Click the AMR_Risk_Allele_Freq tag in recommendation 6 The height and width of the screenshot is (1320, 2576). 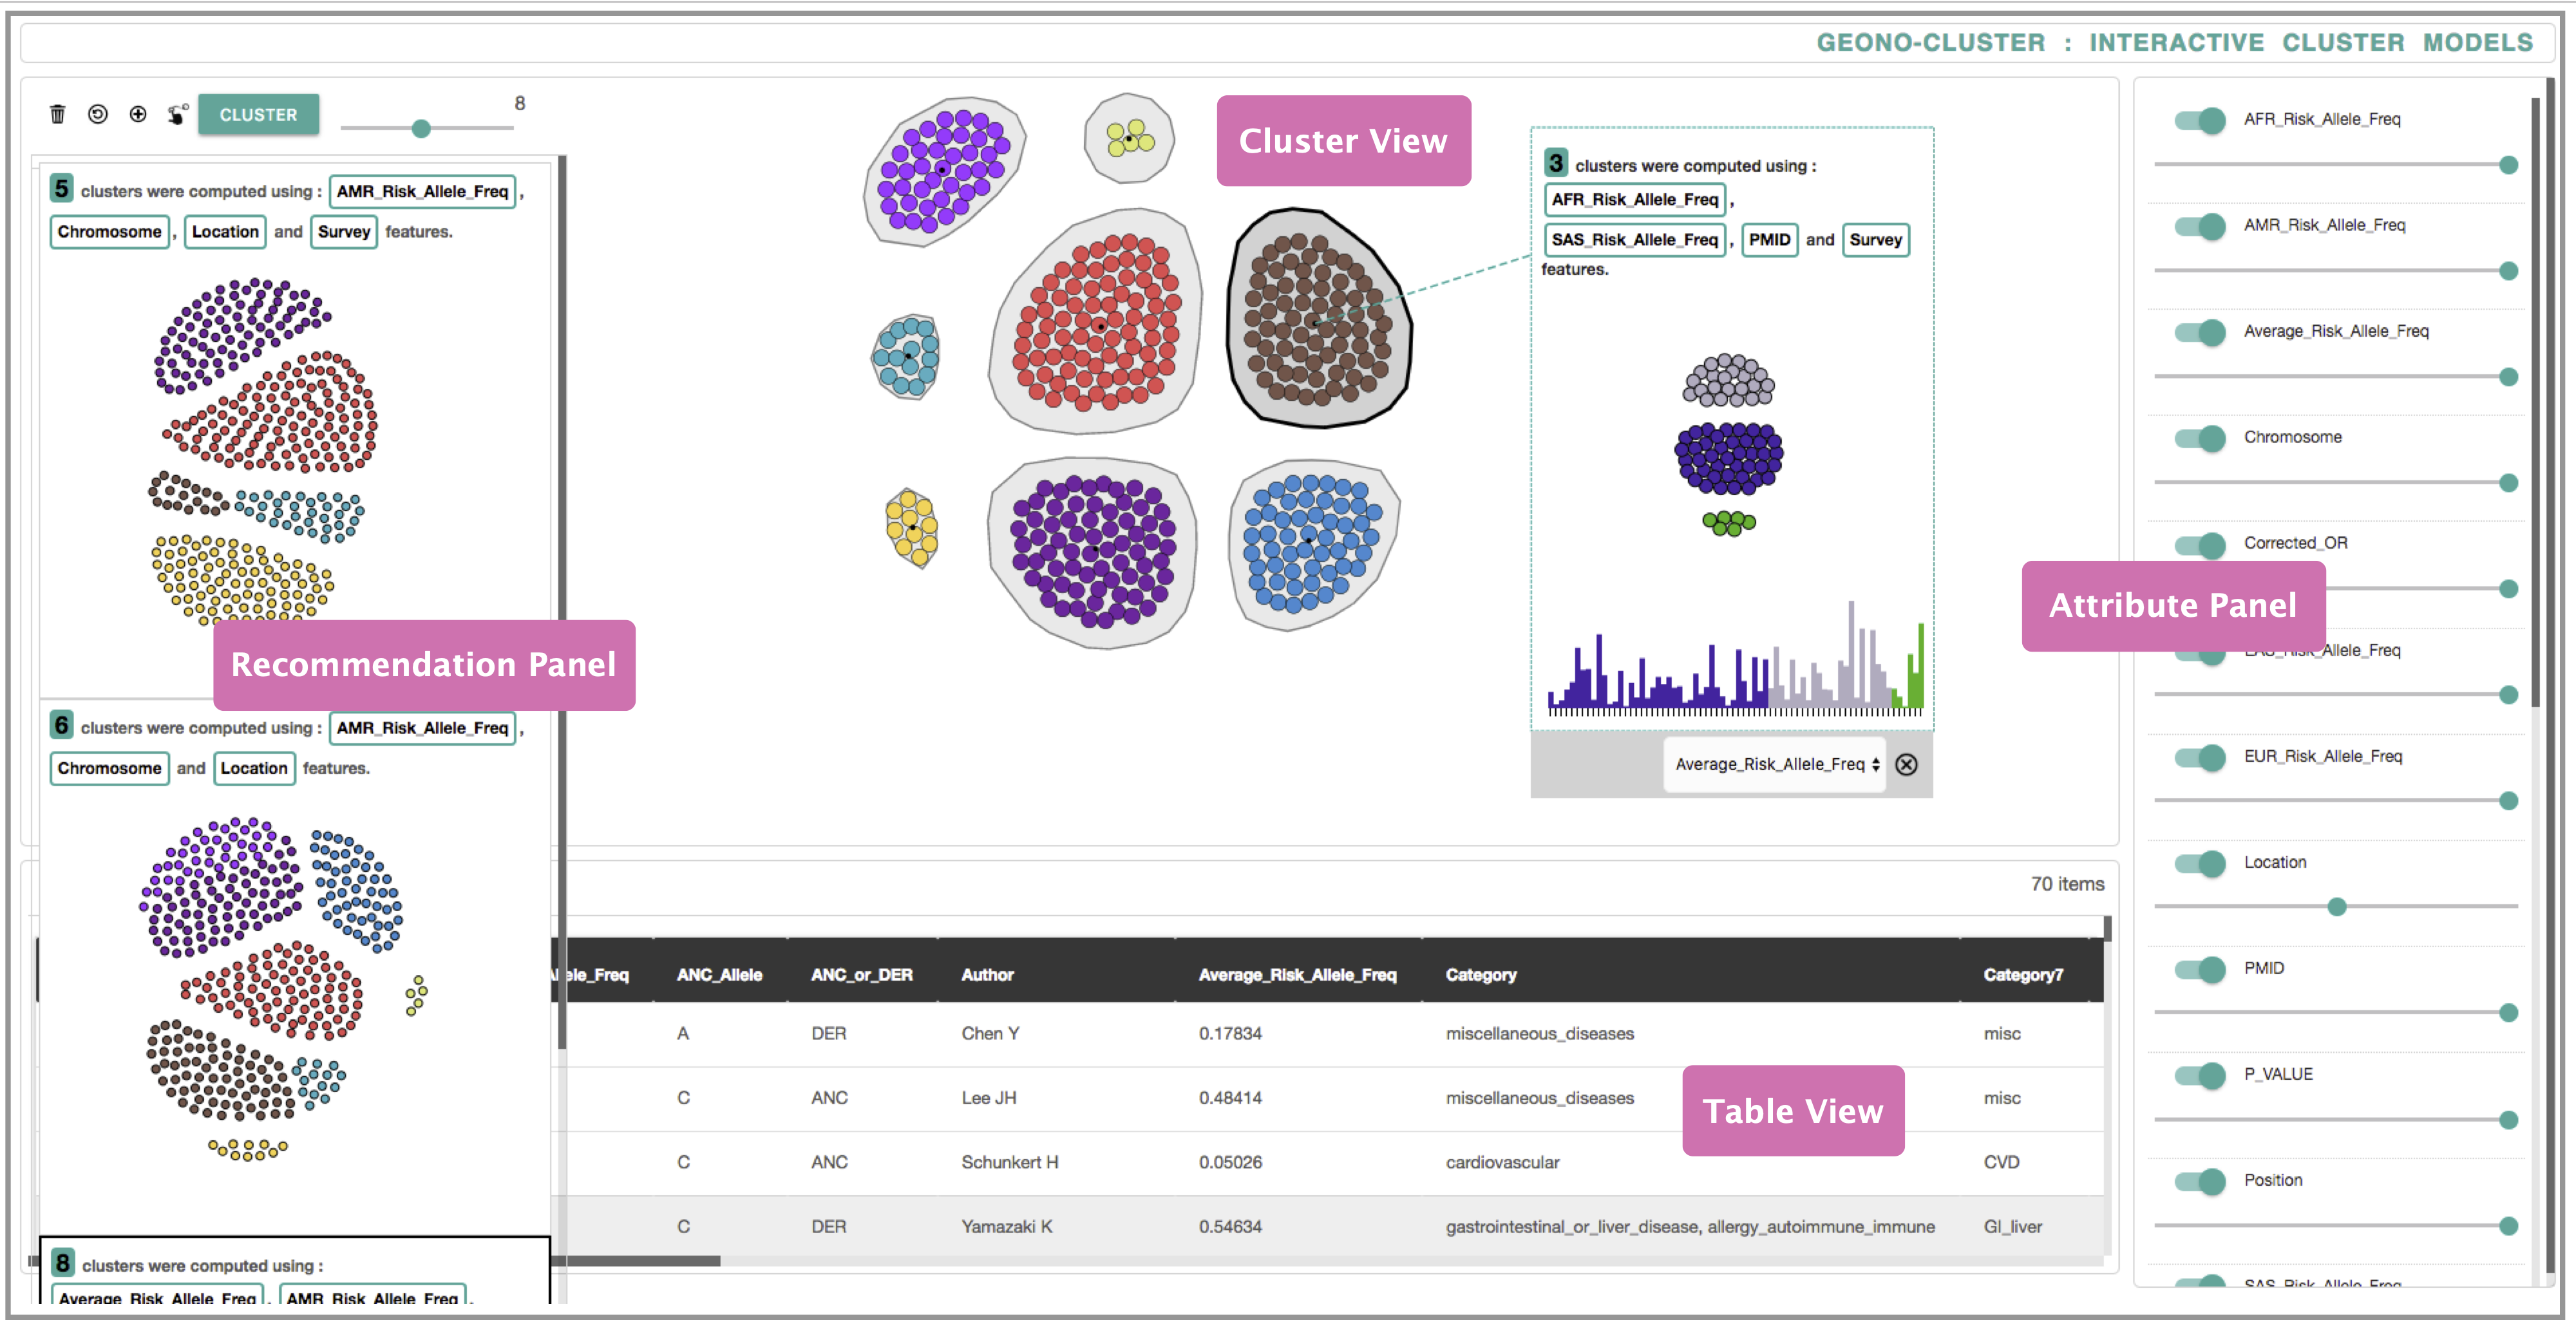421,728
